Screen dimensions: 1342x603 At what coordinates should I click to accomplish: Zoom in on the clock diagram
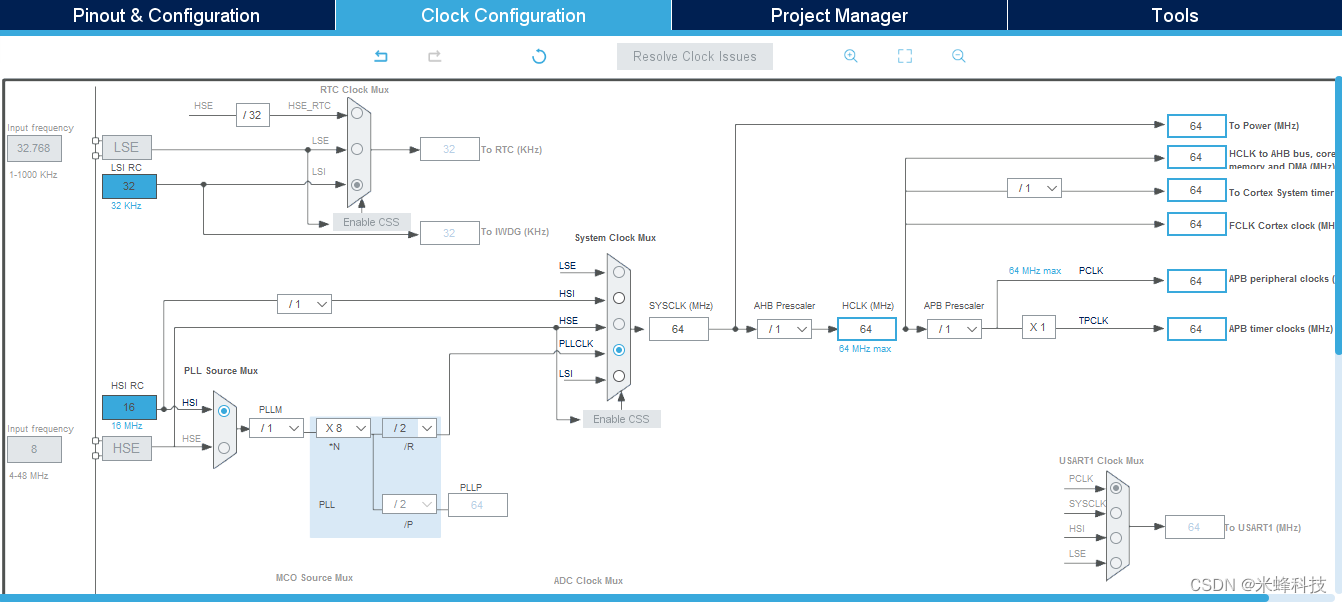pos(851,56)
